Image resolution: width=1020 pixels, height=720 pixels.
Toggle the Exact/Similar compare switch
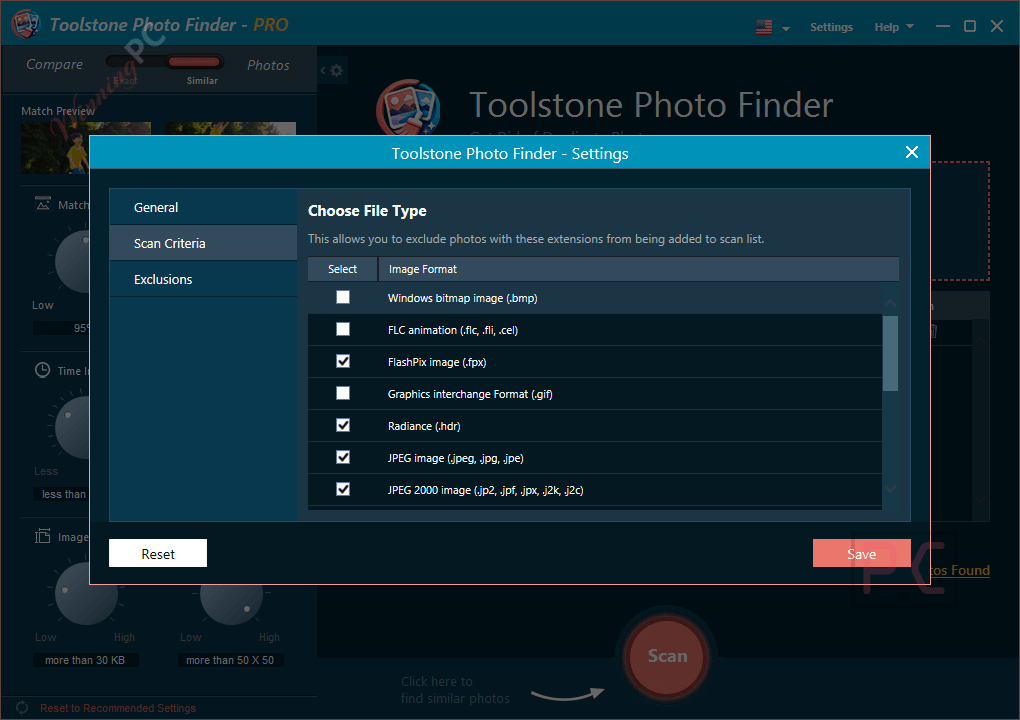[165, 62]
